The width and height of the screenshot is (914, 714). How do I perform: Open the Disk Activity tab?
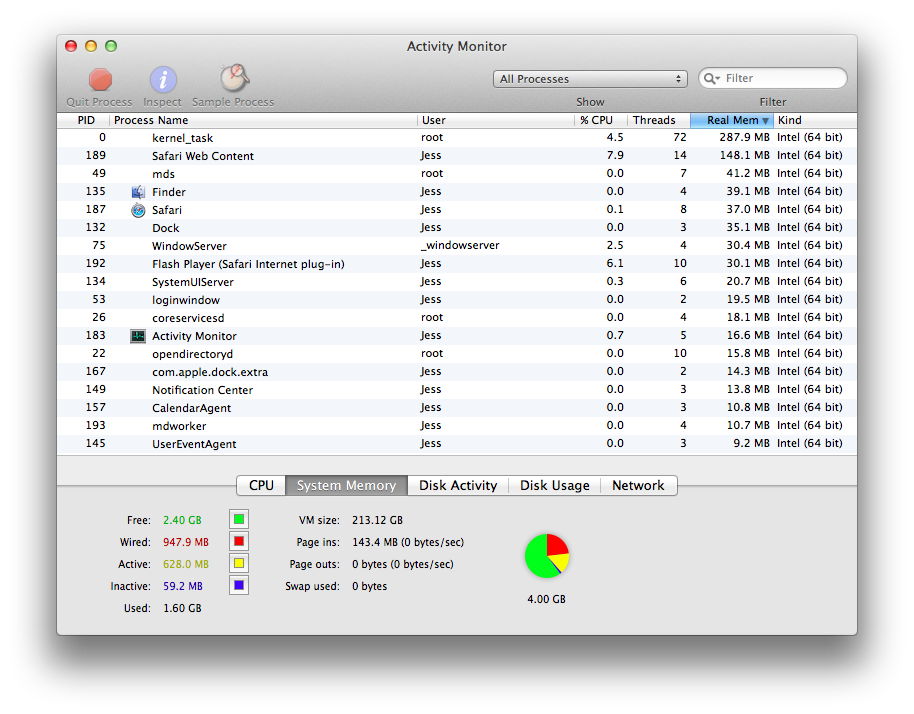(x=458, y=486)
